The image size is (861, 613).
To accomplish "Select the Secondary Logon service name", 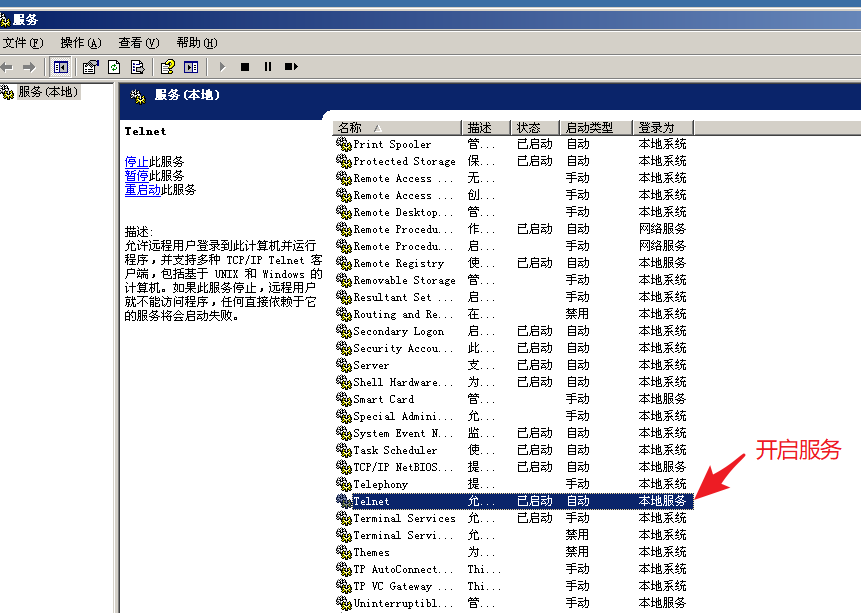I will coord(398,332).
